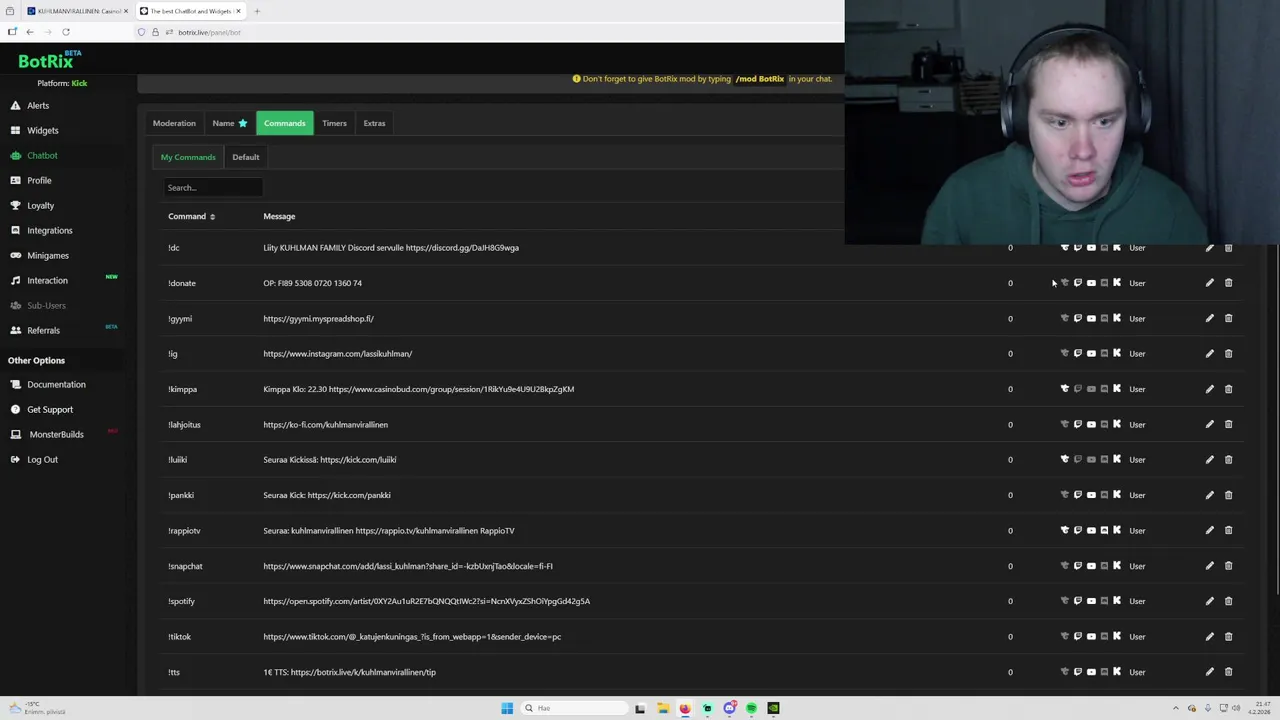Click the pencil icon for !gyymi
Viewport: 1280px width, 720px height.
pos(1209,318)
